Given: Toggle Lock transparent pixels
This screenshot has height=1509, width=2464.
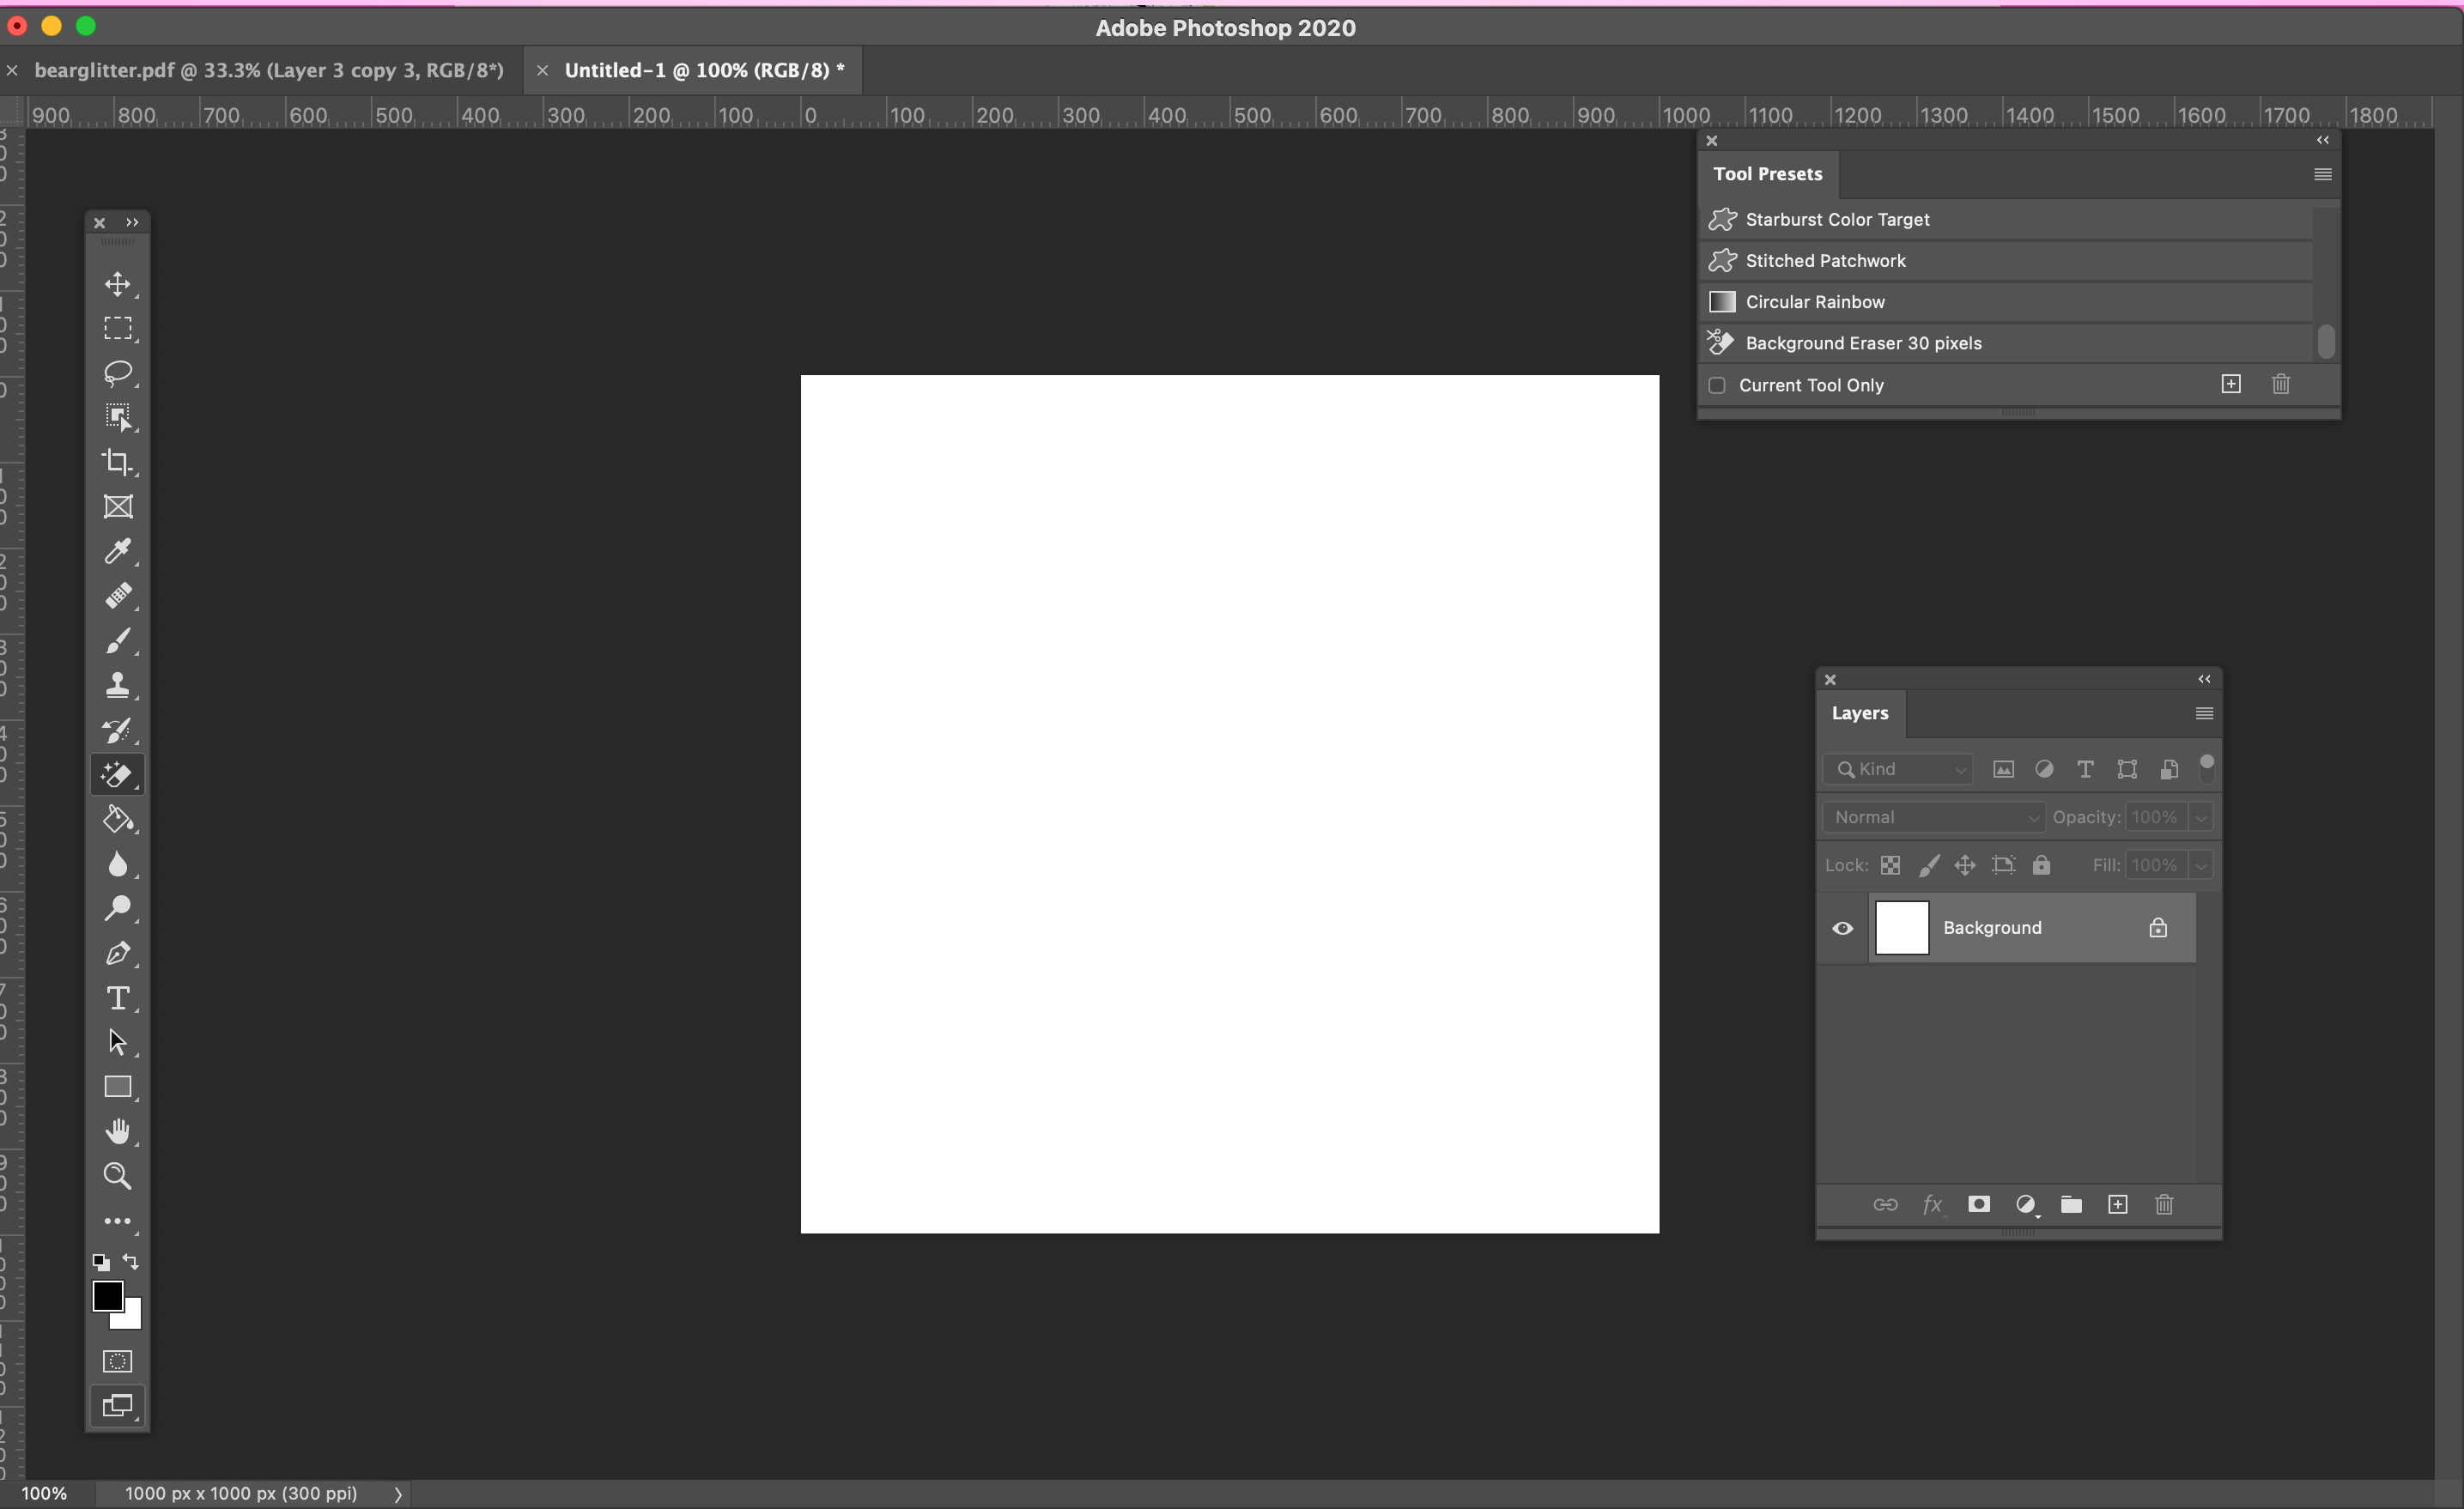Looking at the screenshot, I should [x=1890, y=864].
